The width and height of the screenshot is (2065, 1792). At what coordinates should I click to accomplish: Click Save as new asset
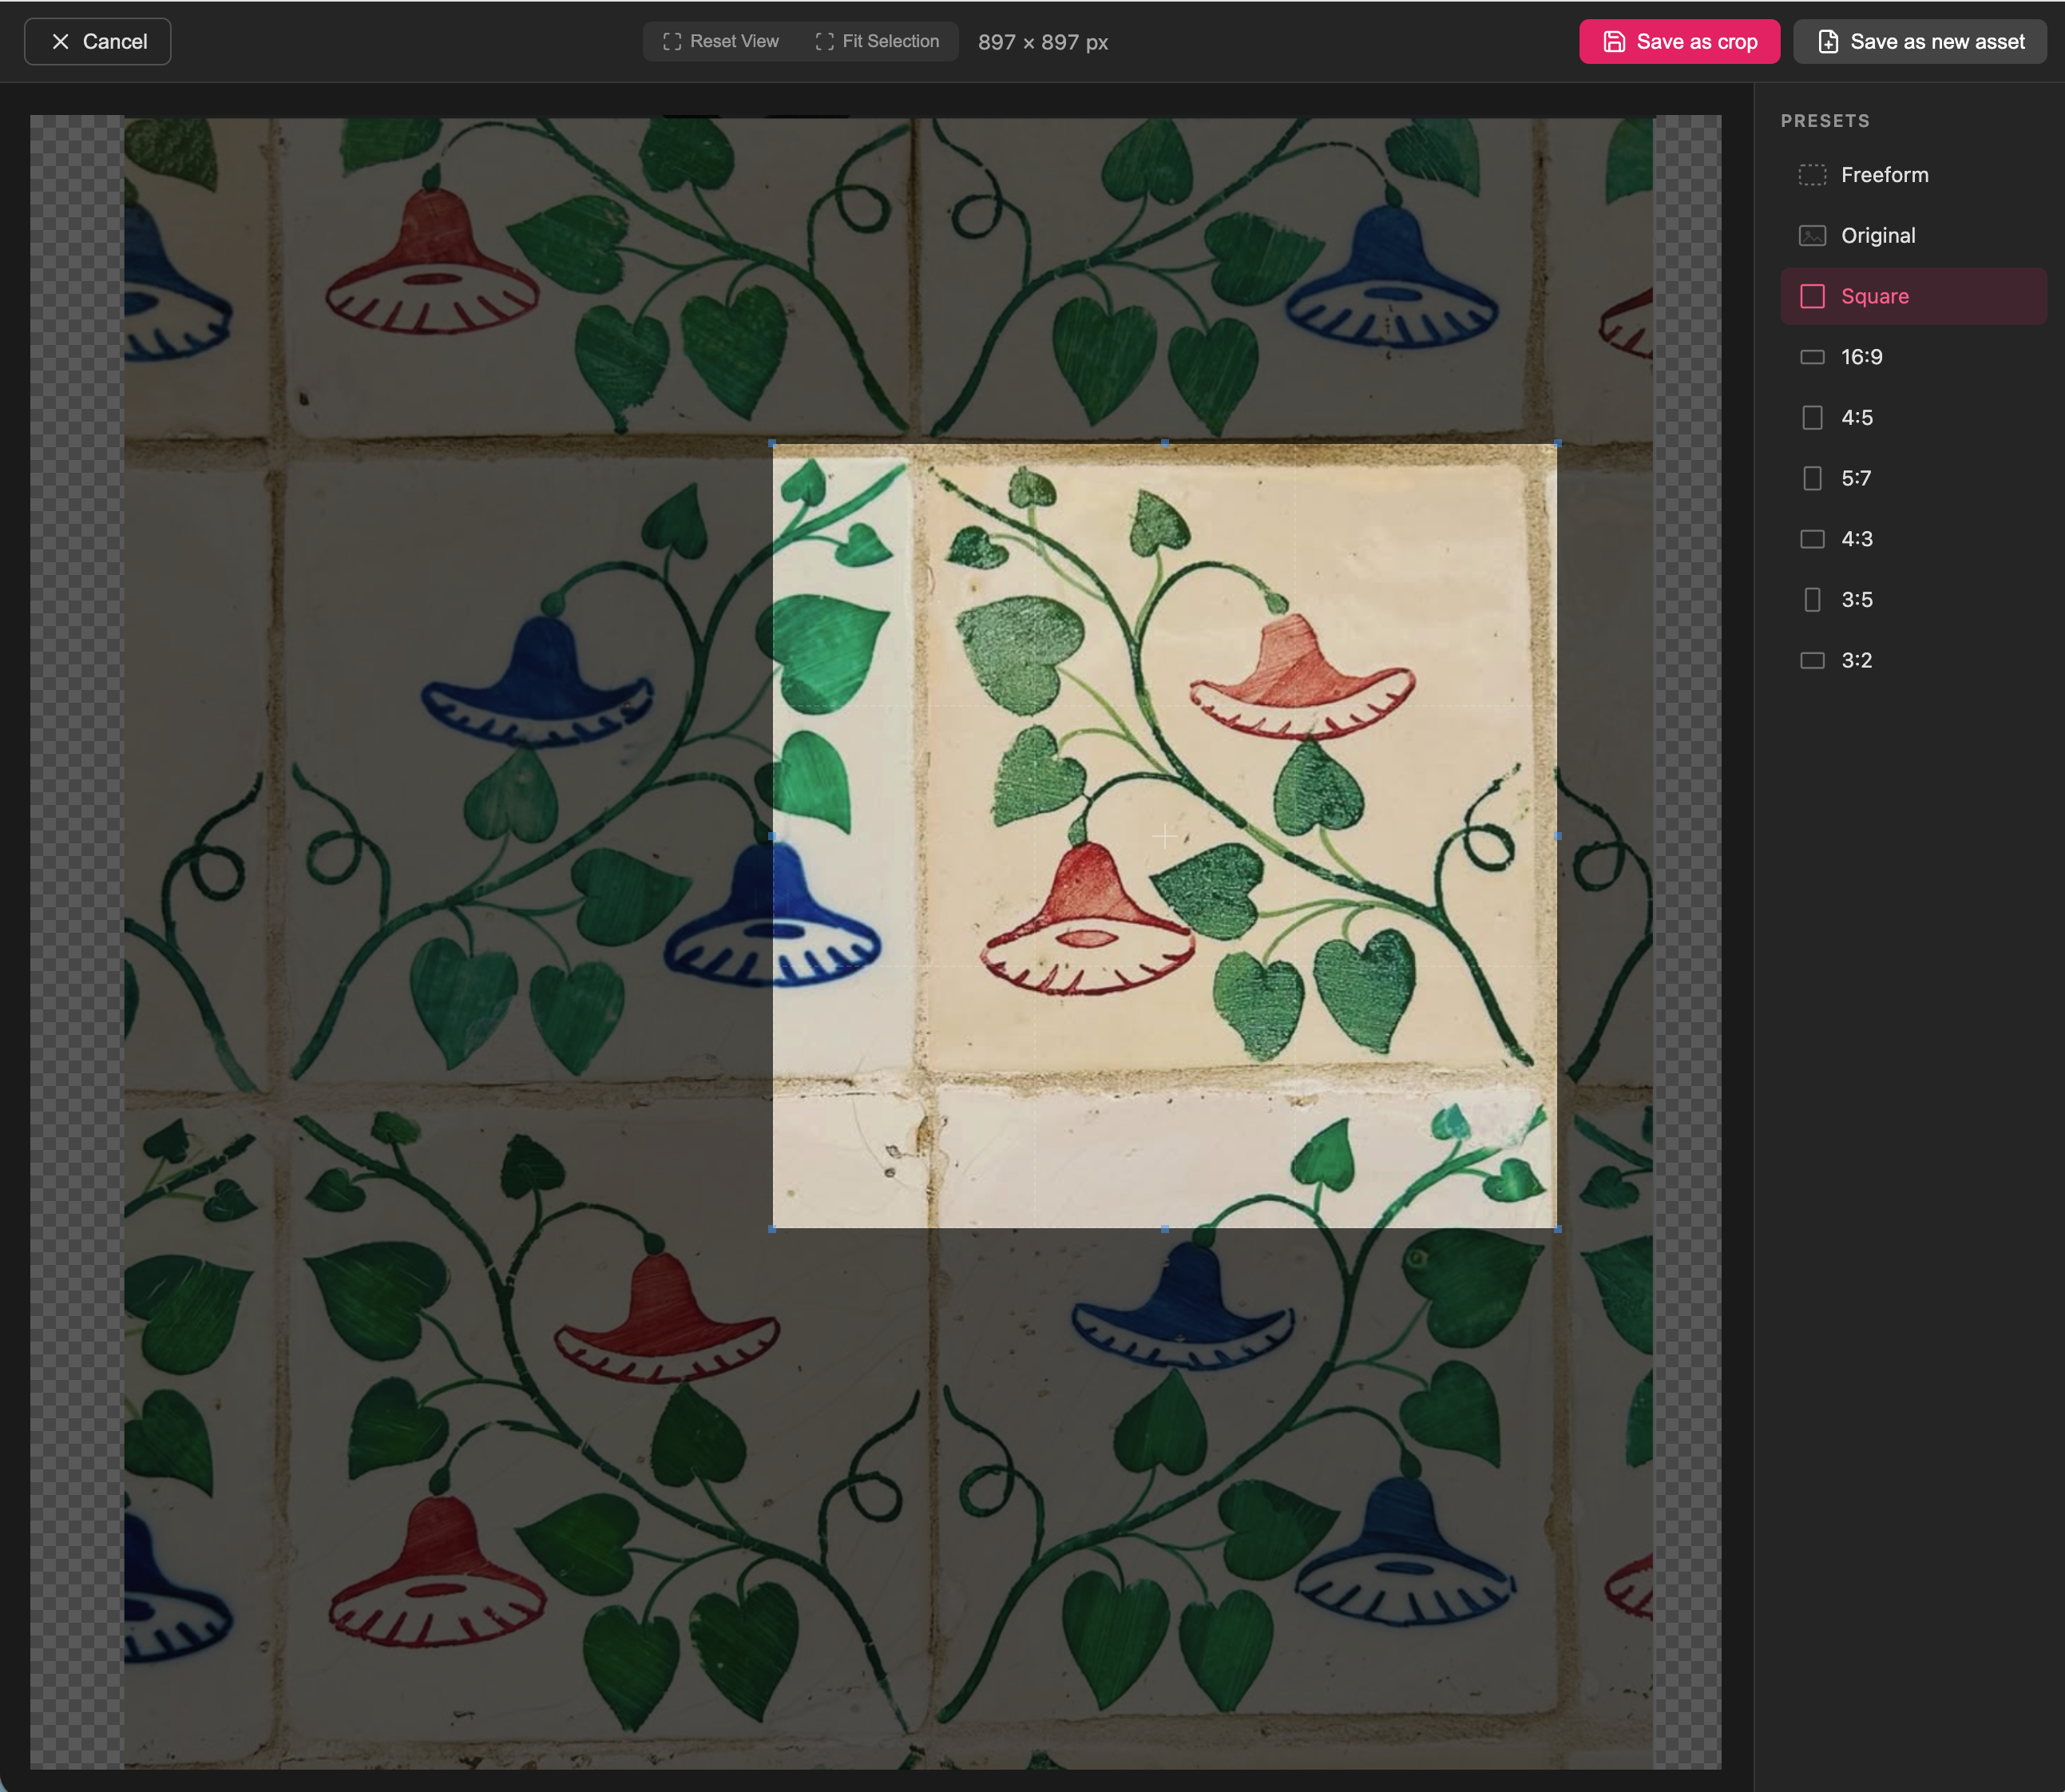[1920, 42]
